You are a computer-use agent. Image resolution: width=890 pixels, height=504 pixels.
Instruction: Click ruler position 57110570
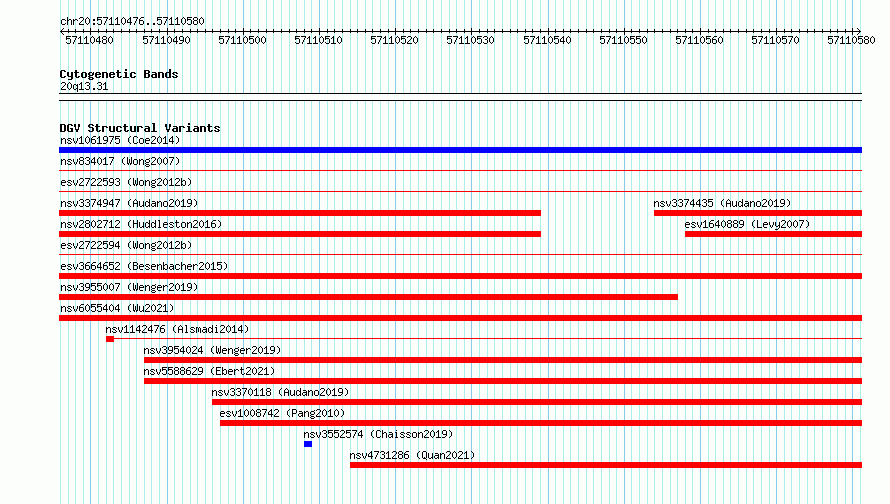(775, 40)
